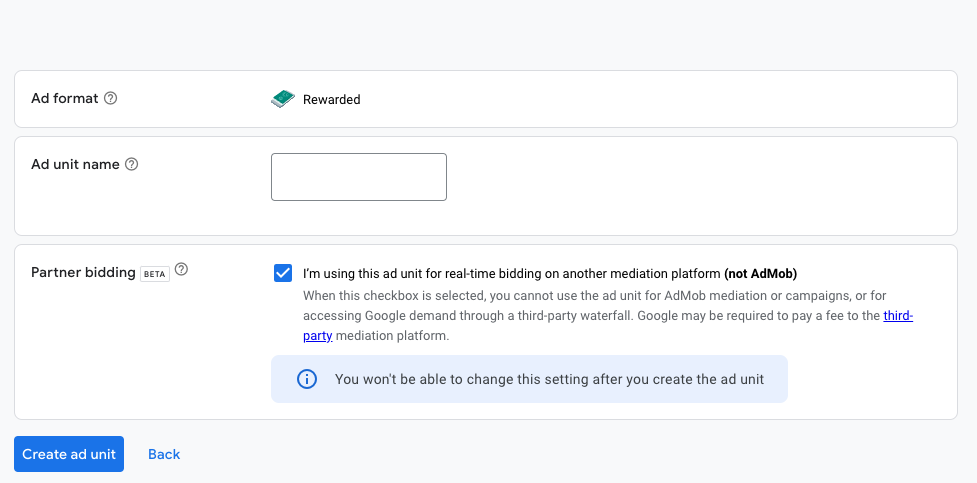Uncheck the real-time bidding checkbox
This screenshot has width=977, height=483.
click(283, 273)
